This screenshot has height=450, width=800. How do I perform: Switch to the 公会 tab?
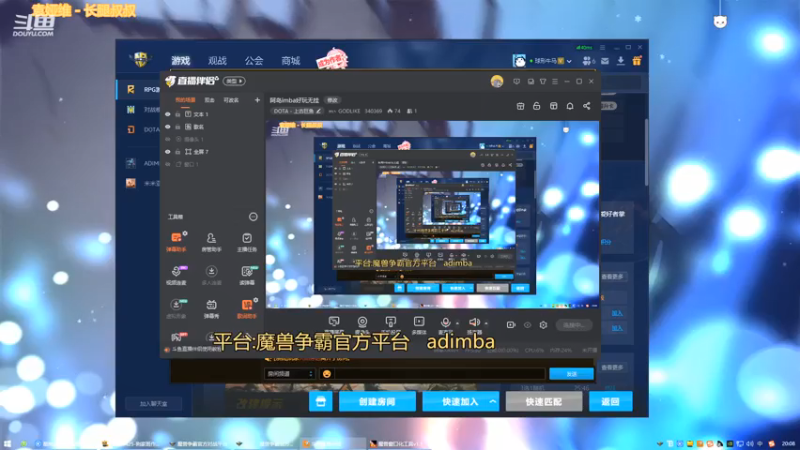click(x=254, y=61)
